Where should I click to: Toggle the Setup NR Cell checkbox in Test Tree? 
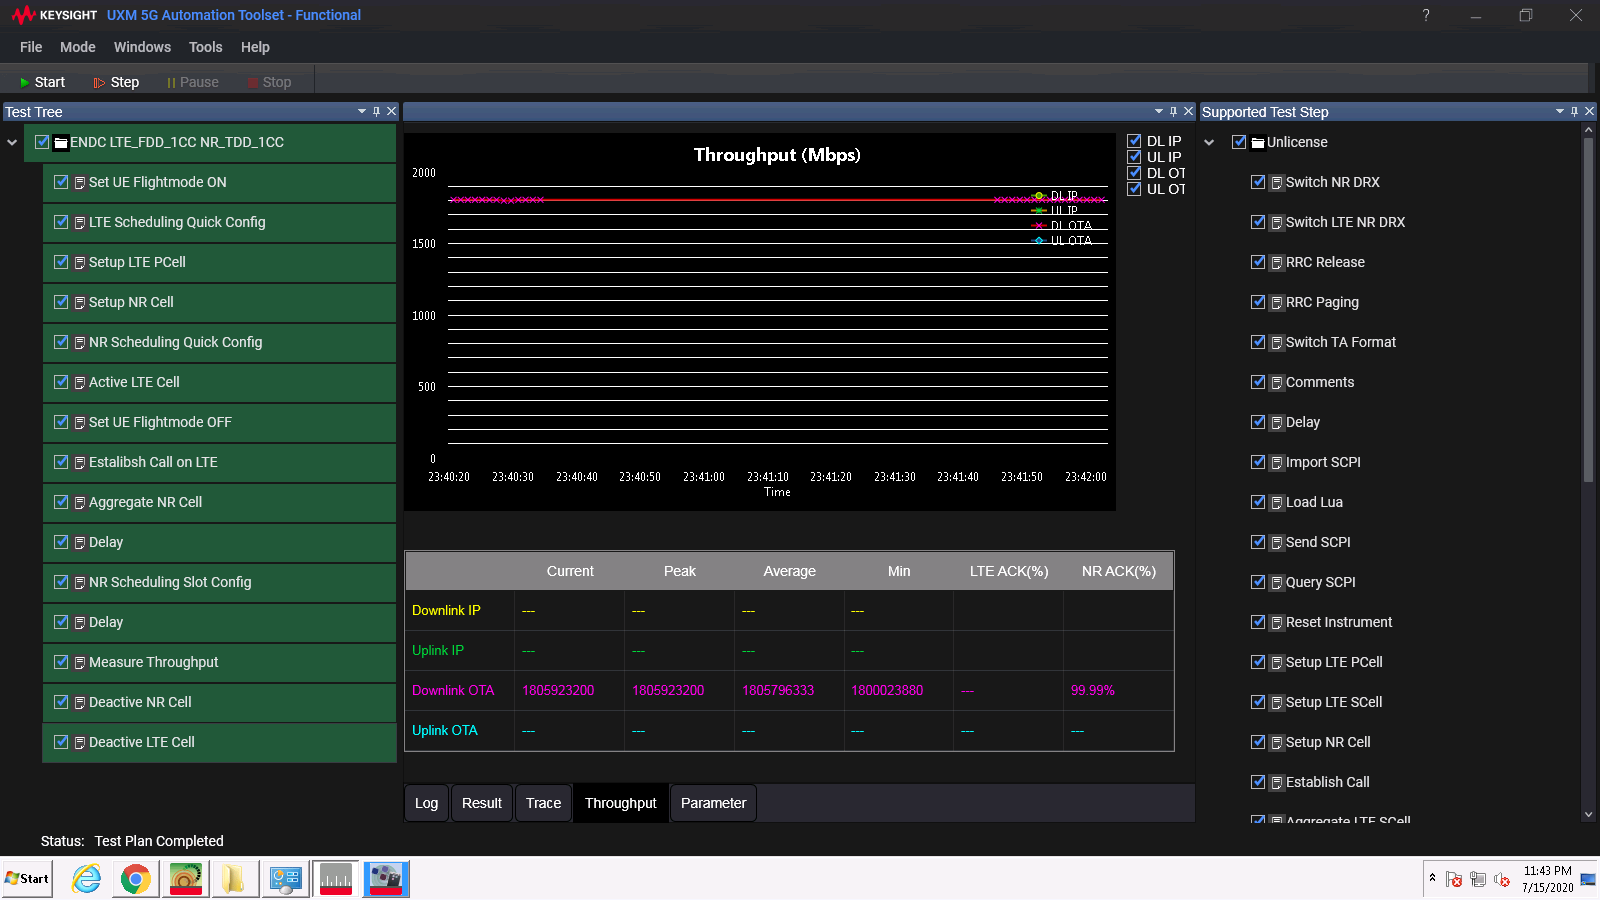click(x=61, y=302)
